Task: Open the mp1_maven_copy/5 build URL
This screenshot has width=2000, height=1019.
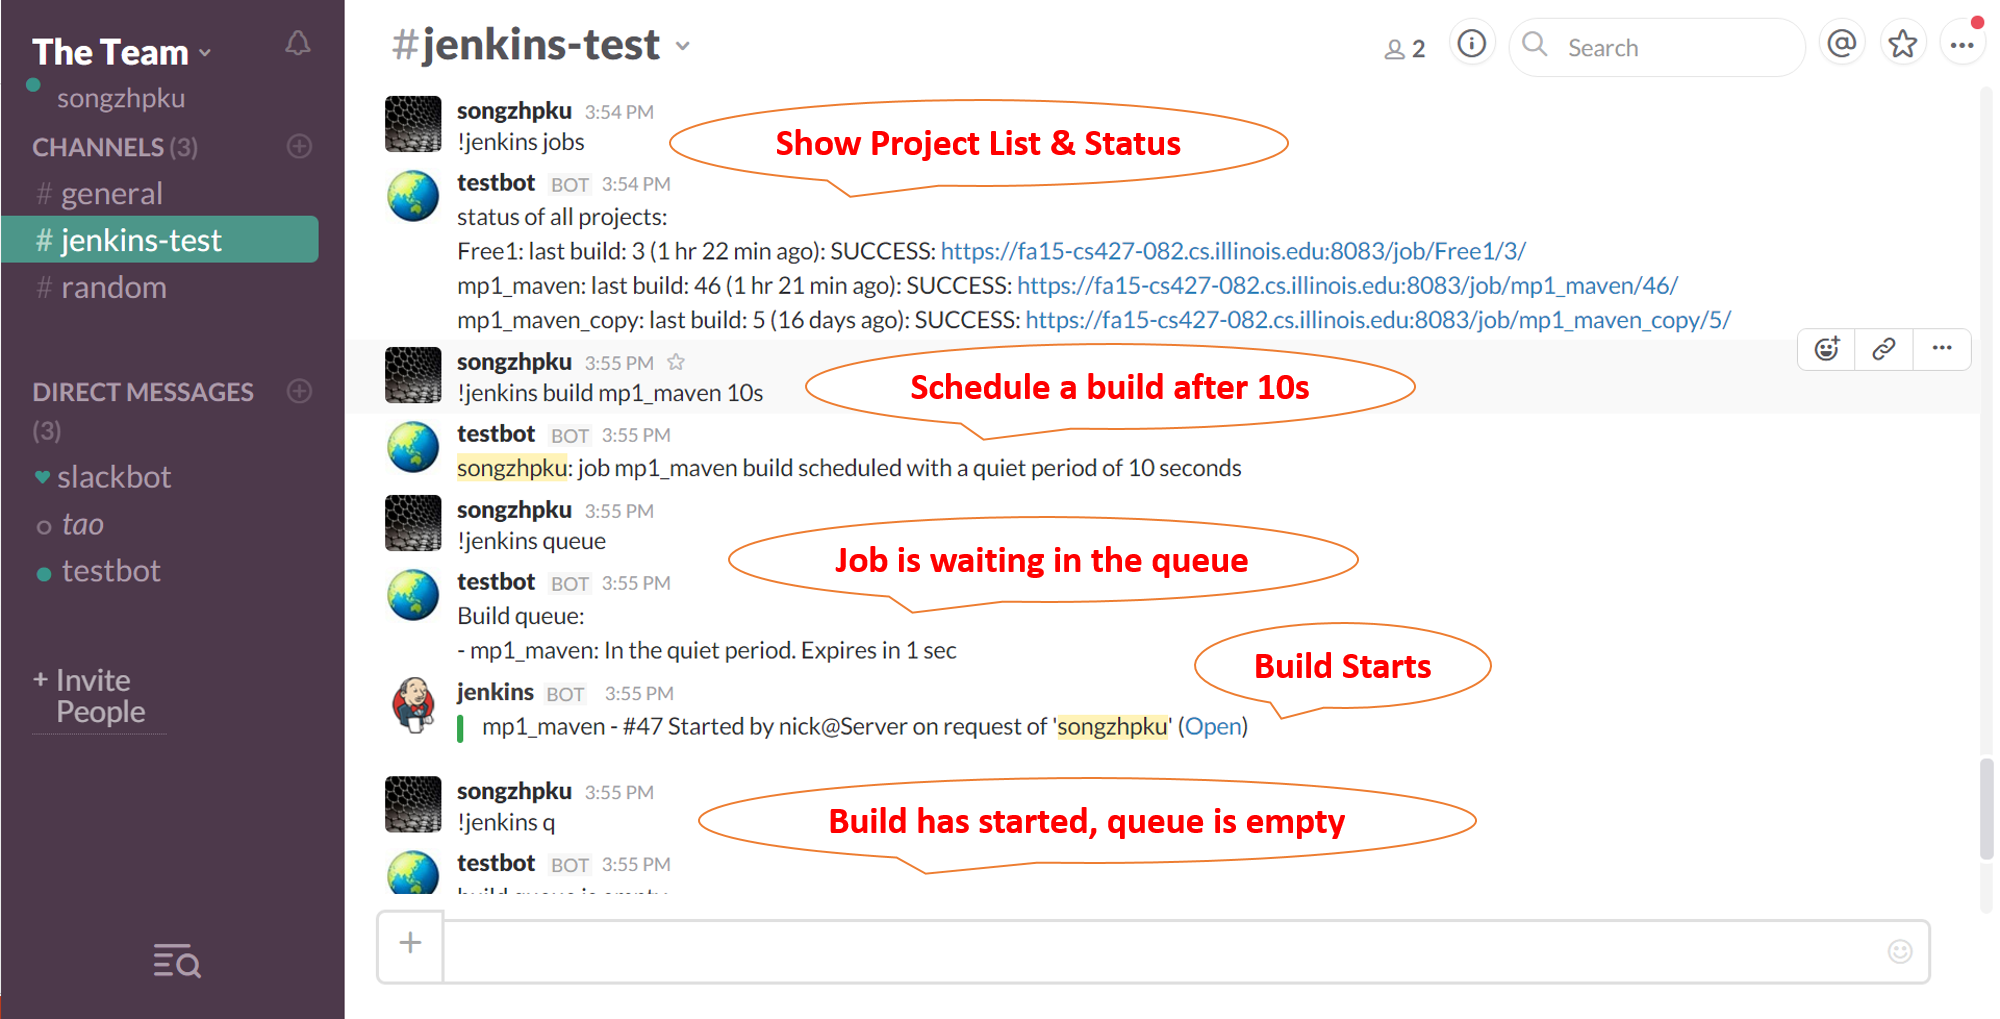Action: (1378, 320)
